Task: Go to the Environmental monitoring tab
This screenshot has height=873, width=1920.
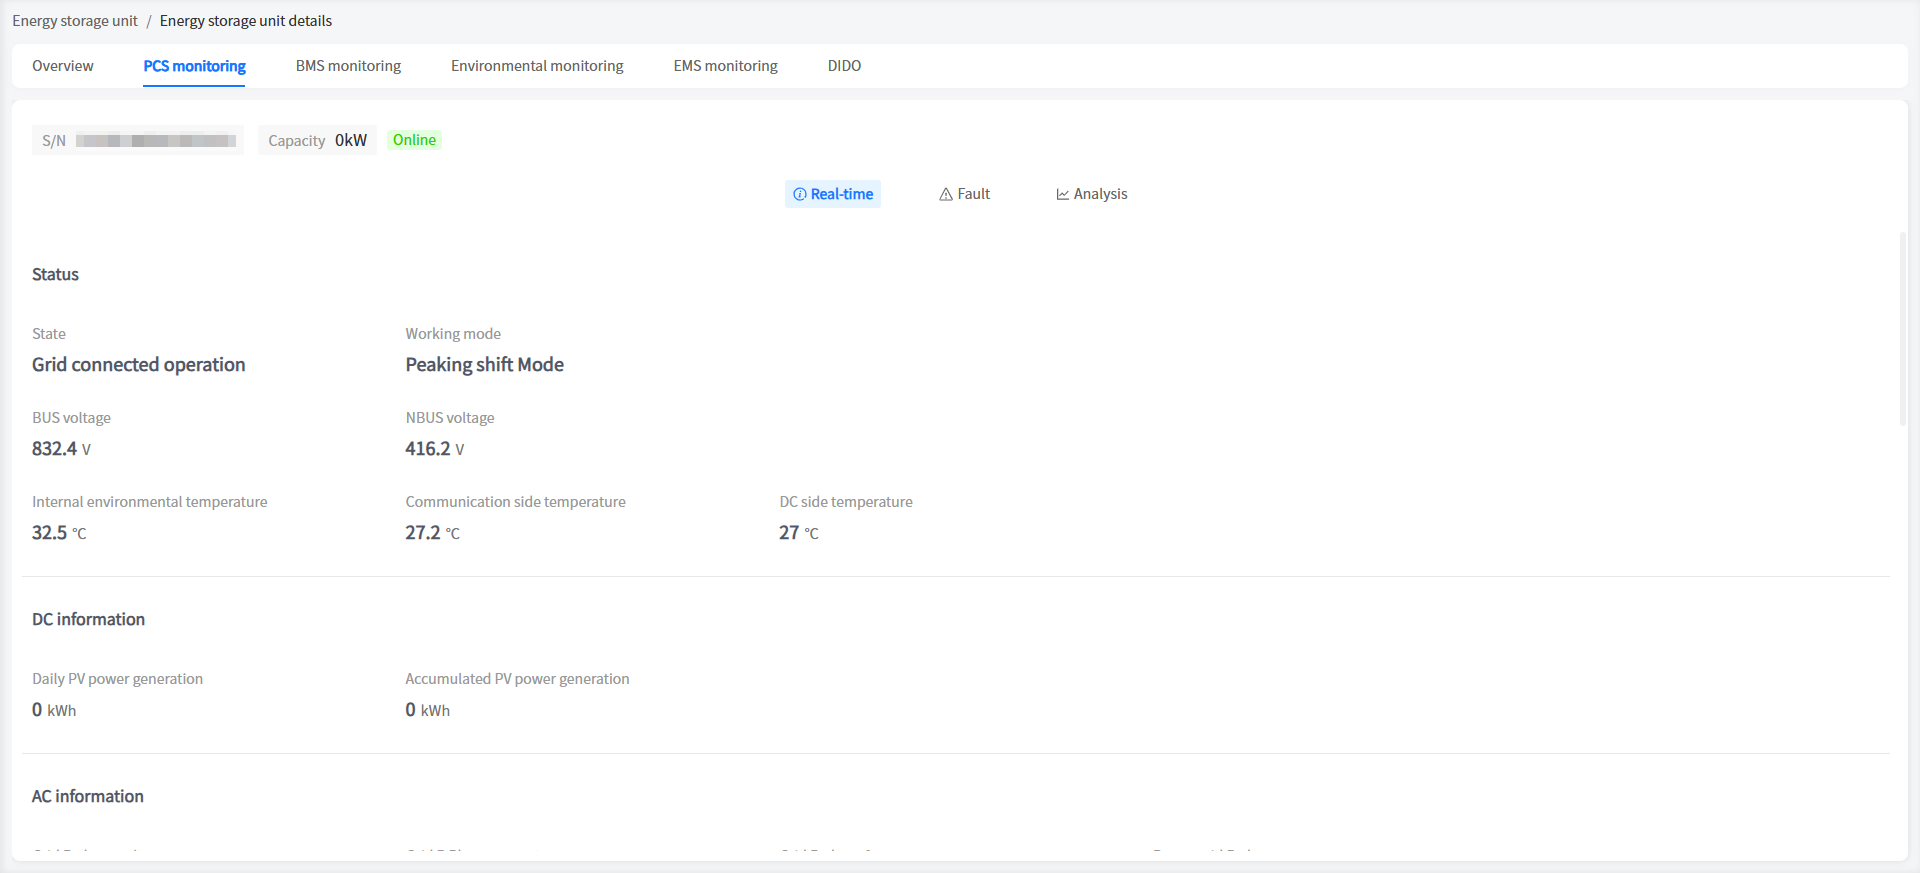Action: coord(537,66)
